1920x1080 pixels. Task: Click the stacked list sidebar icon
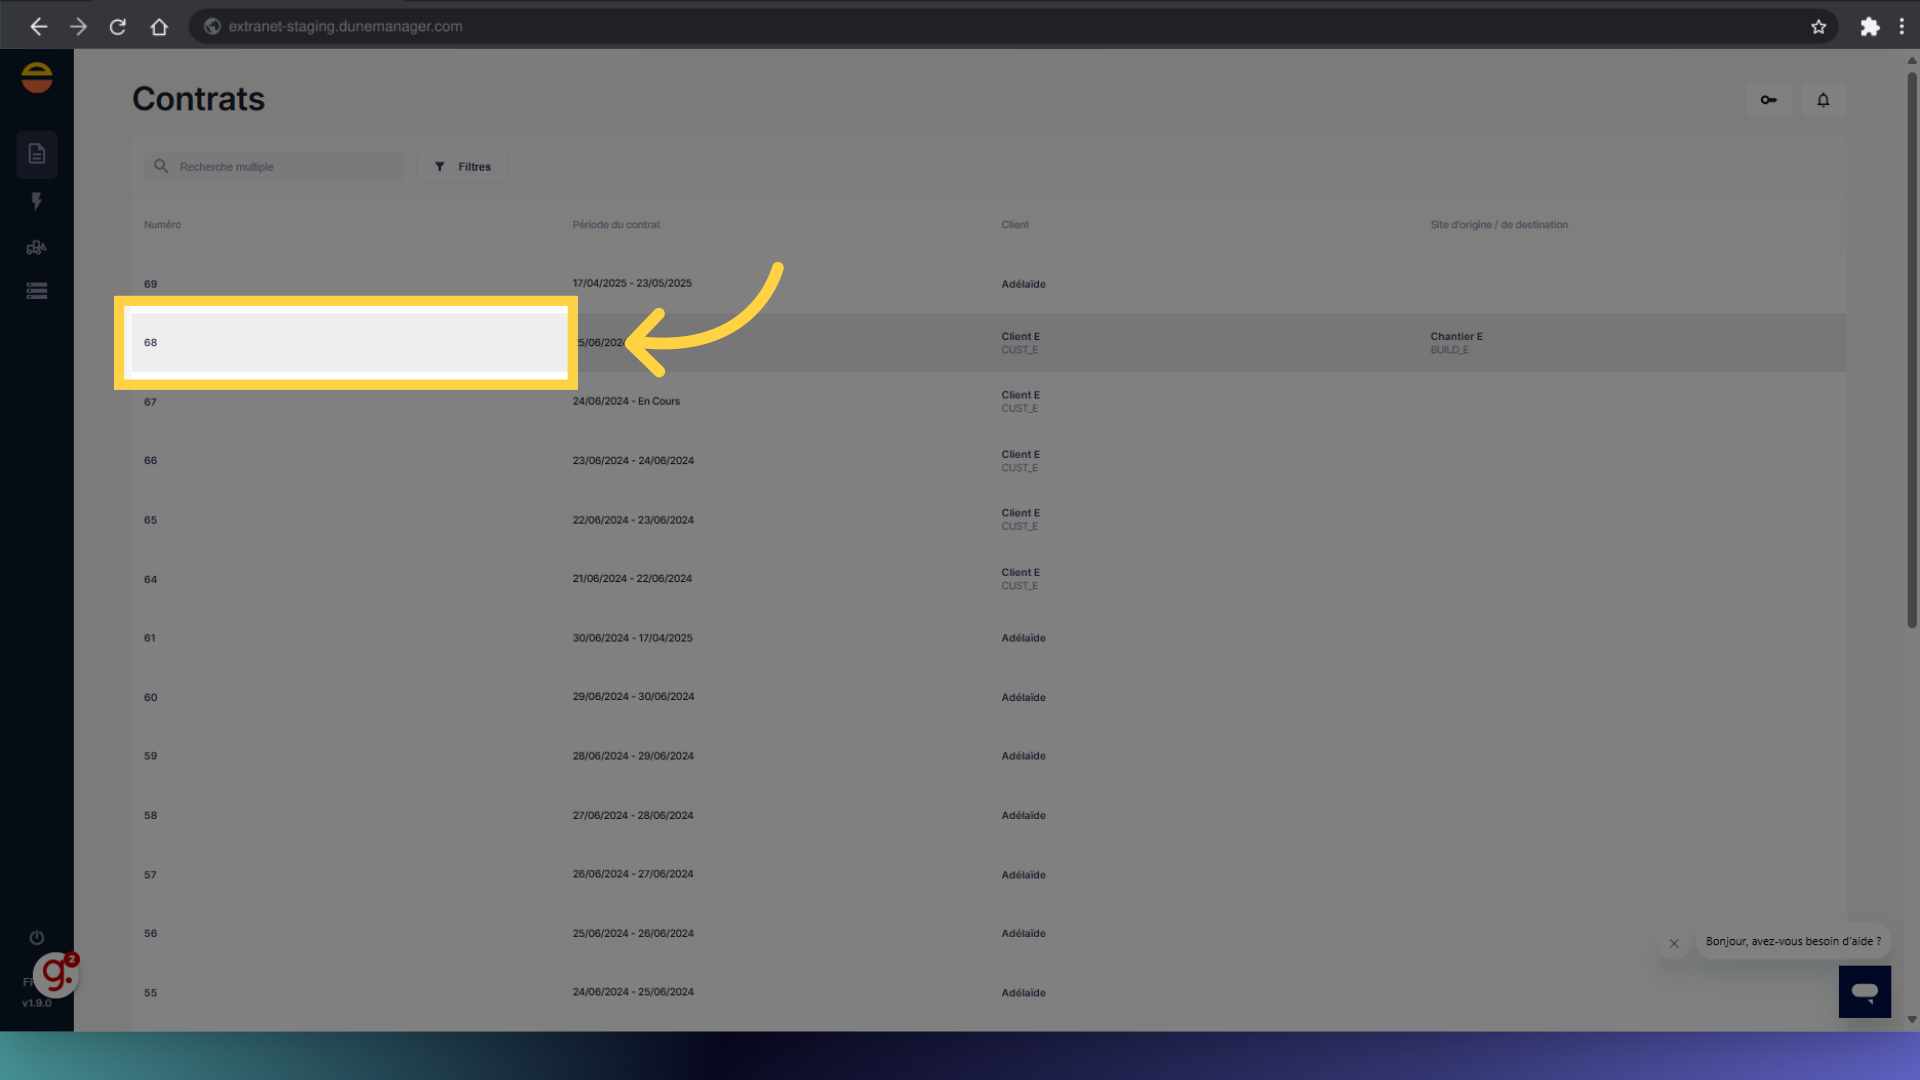tap(37, 291)
